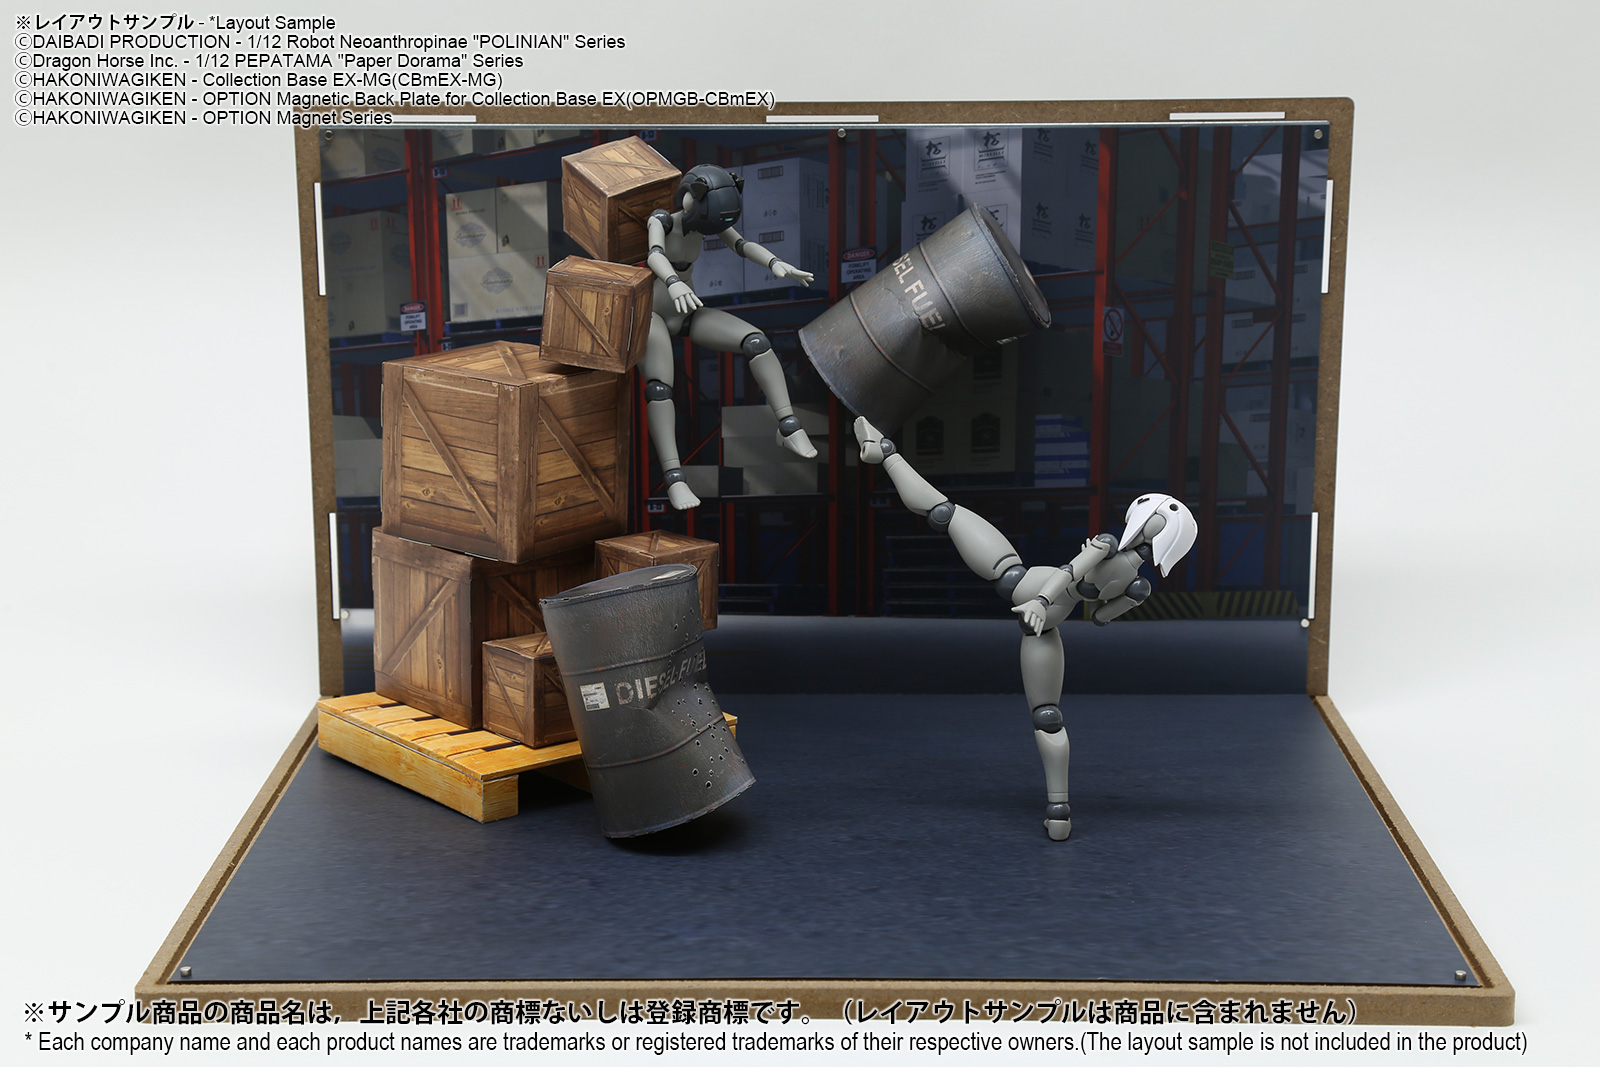Click the Collection Base EX-MG credit line

click(x=258, y=79)
